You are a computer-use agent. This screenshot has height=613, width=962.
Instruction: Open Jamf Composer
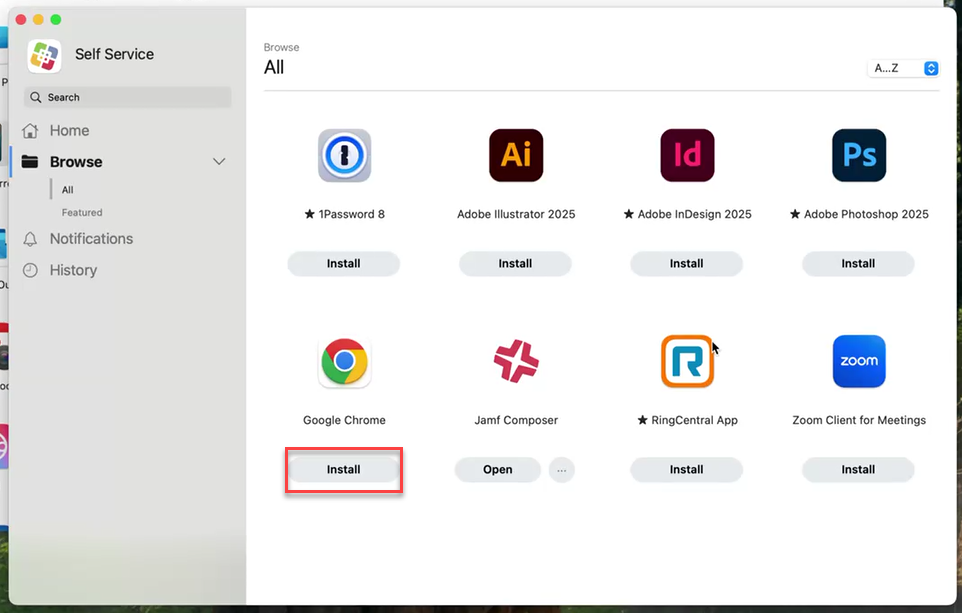click(498, 470)
